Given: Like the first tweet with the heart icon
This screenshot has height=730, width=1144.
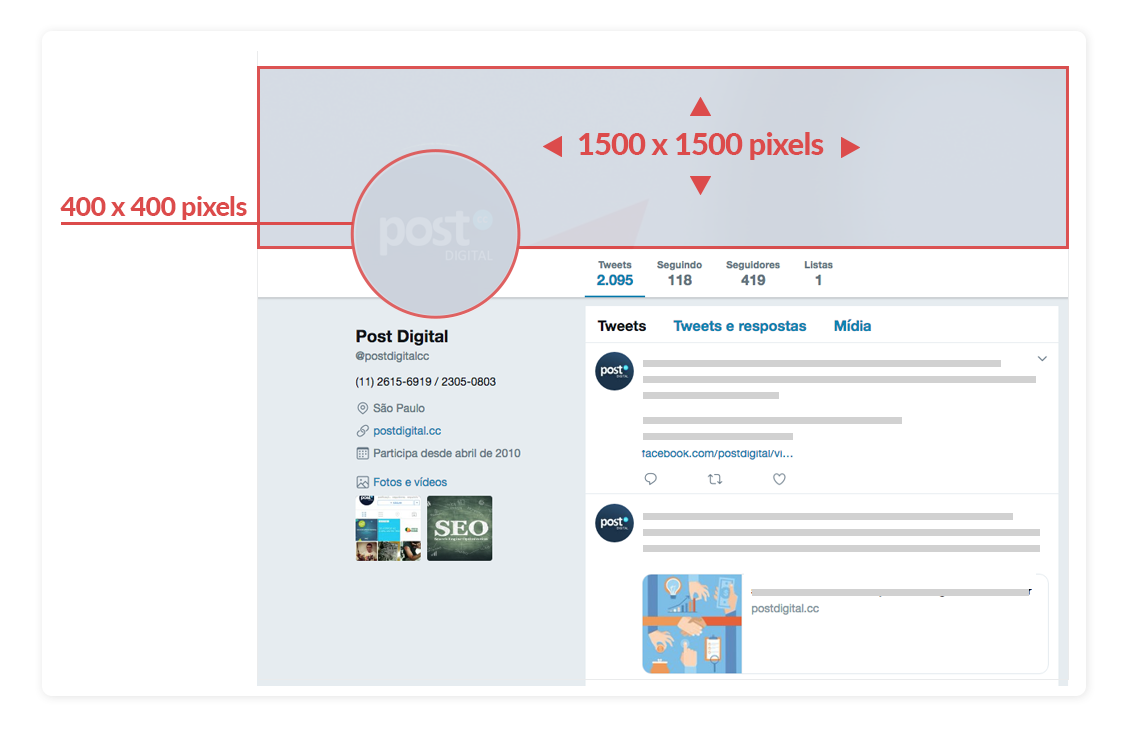Looking at the screenshot, I should click(779, 479).
